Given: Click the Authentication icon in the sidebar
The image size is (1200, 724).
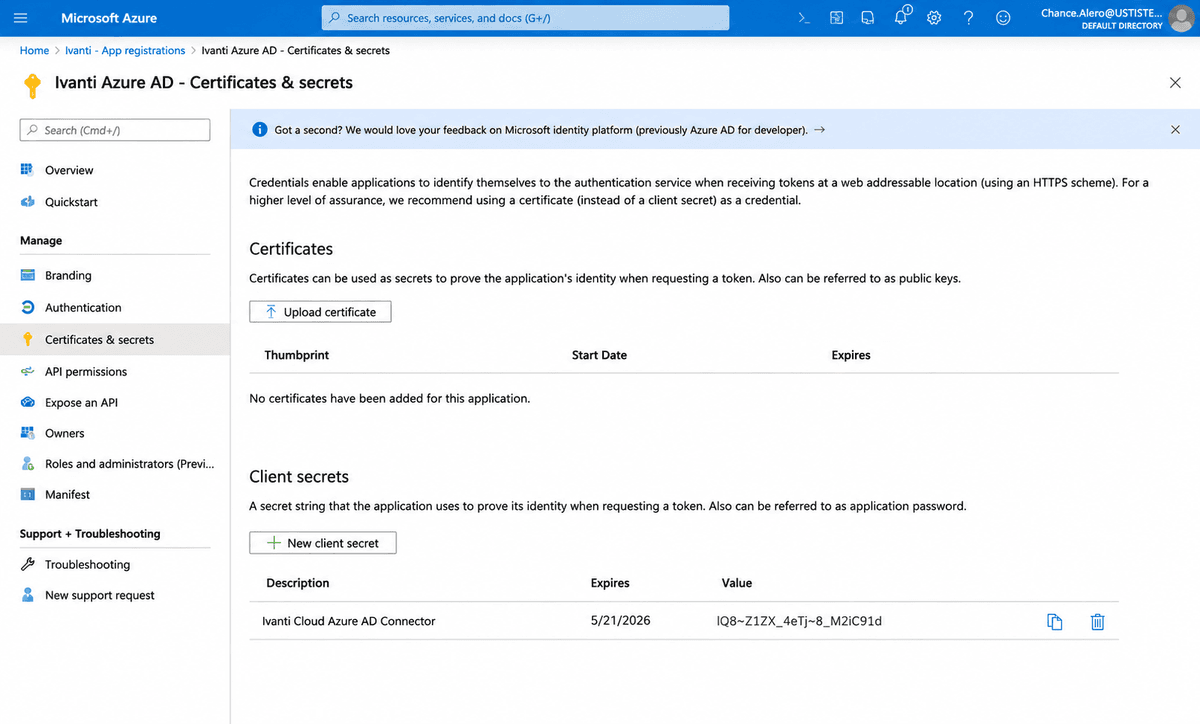Looking at the screenshot, I should click(x=28, y=307).
